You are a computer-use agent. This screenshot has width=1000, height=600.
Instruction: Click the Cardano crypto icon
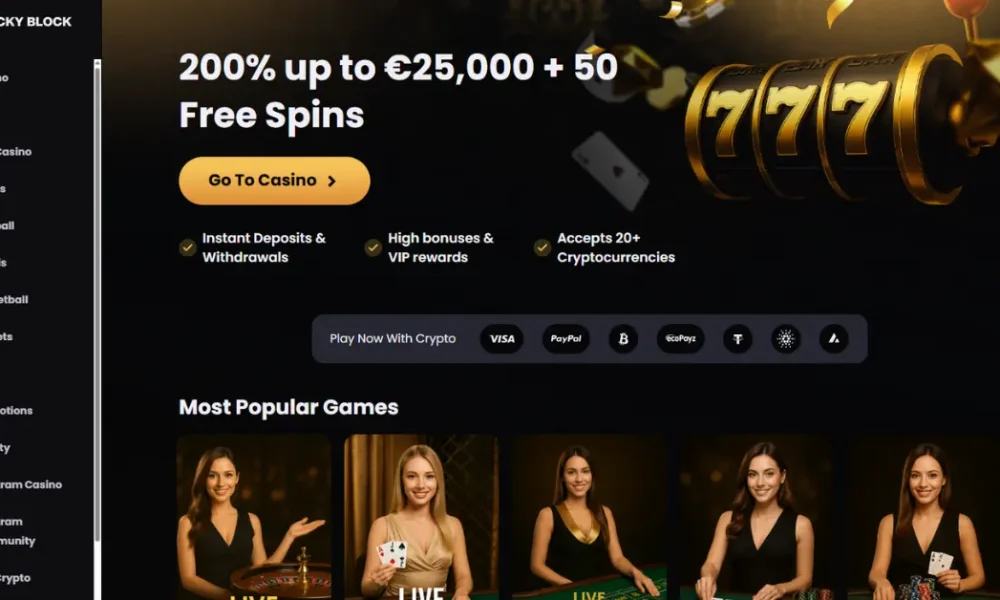point(786,339)
